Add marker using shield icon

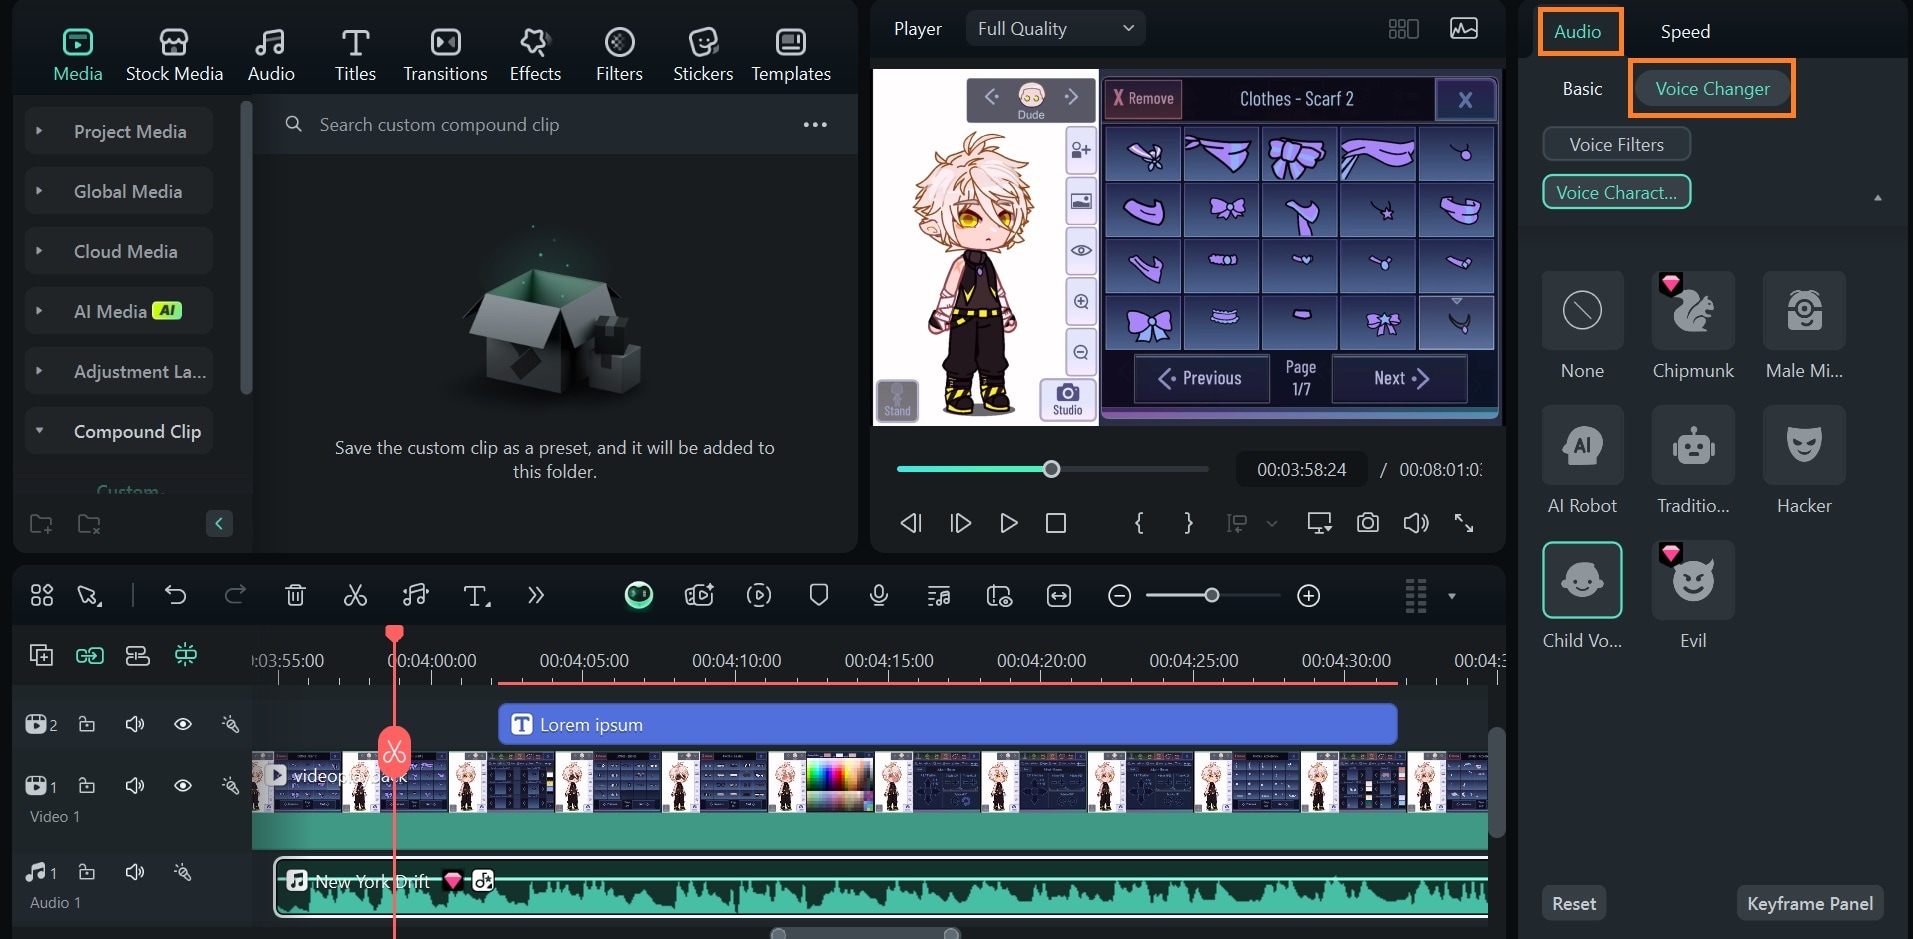[x=819, y=596]
